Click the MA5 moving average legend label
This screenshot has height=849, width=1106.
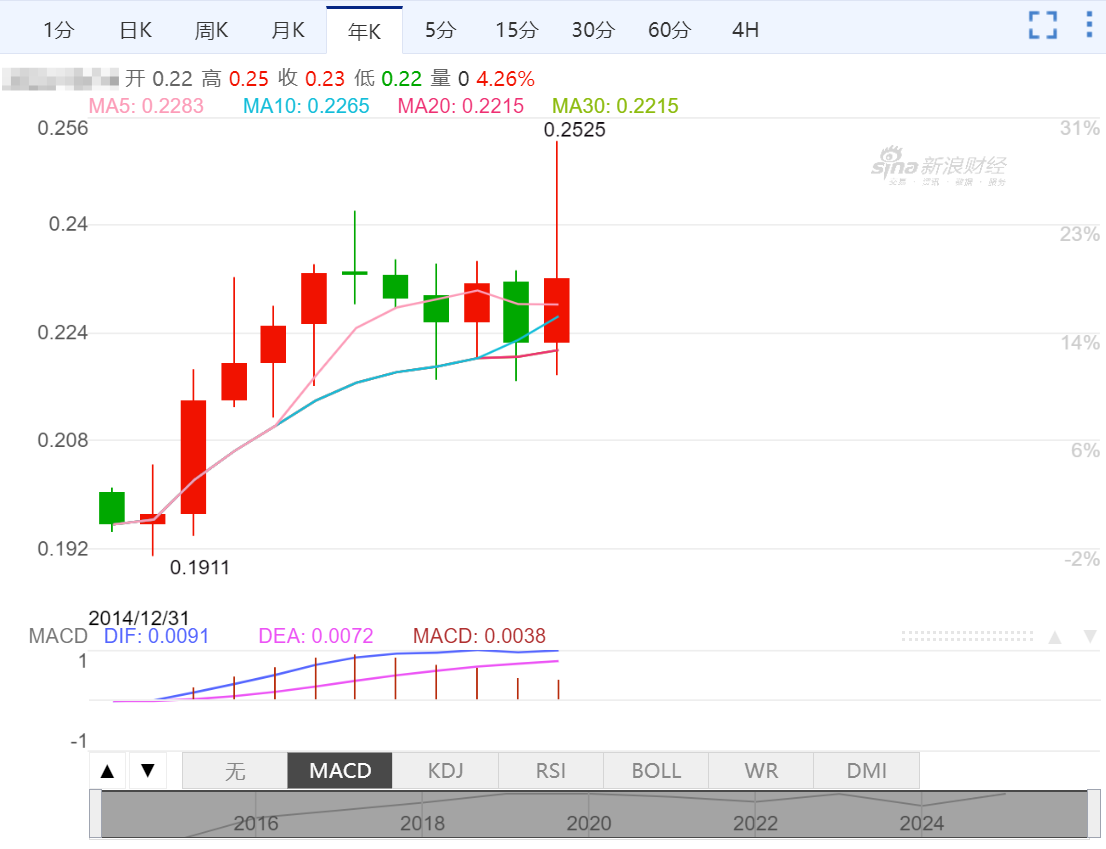tap(146, 106)
